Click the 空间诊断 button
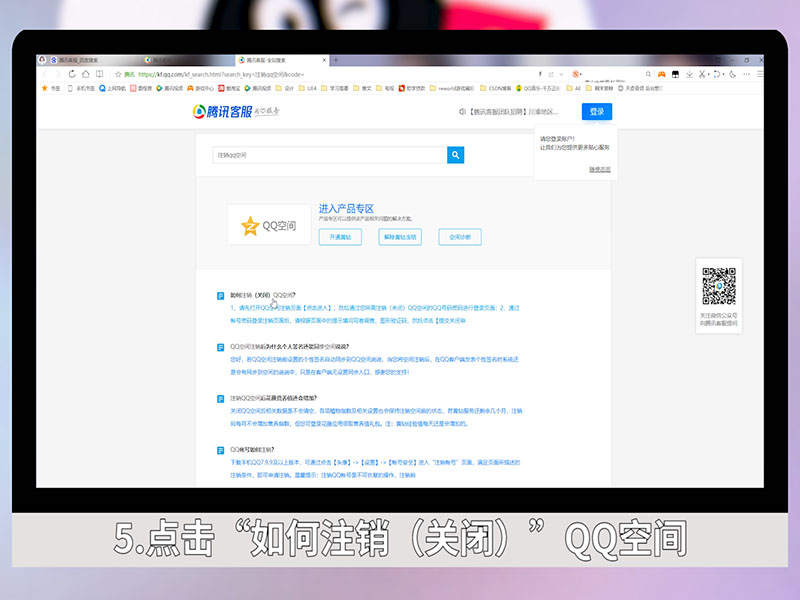The width and height of the screenshot is (800, 600). point(460,237)
